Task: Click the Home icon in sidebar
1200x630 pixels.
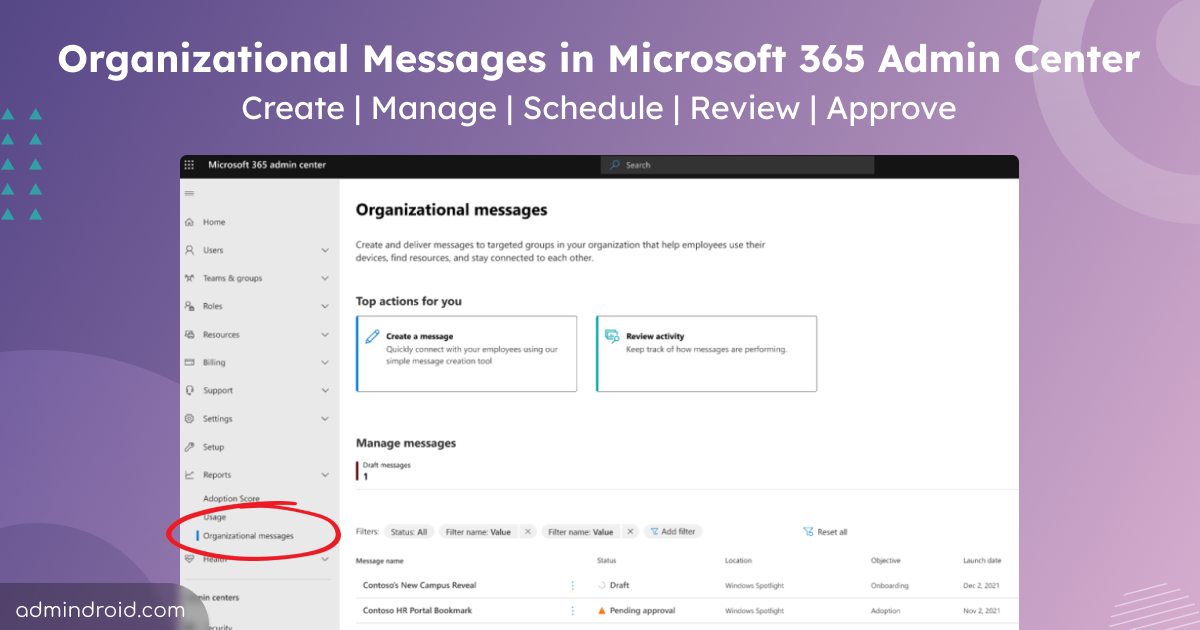Action: 189,222
